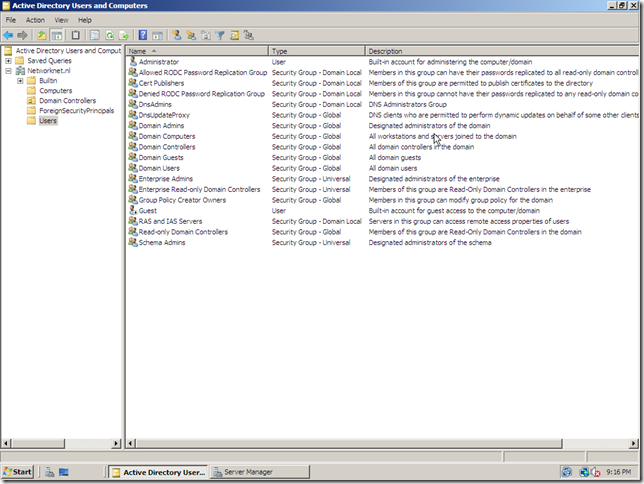Image resolution: width=644 pixels, height=484 pixels.
Task: Select RAS and IAS Servers entry
Action: pyautogui.click(x=170, y=221)
